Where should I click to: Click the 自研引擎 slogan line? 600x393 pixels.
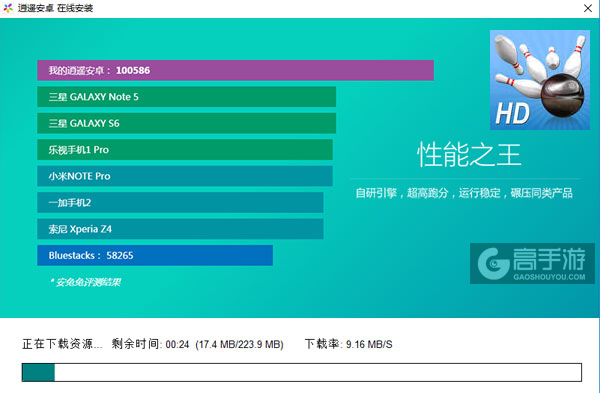[x=464, y=193]
